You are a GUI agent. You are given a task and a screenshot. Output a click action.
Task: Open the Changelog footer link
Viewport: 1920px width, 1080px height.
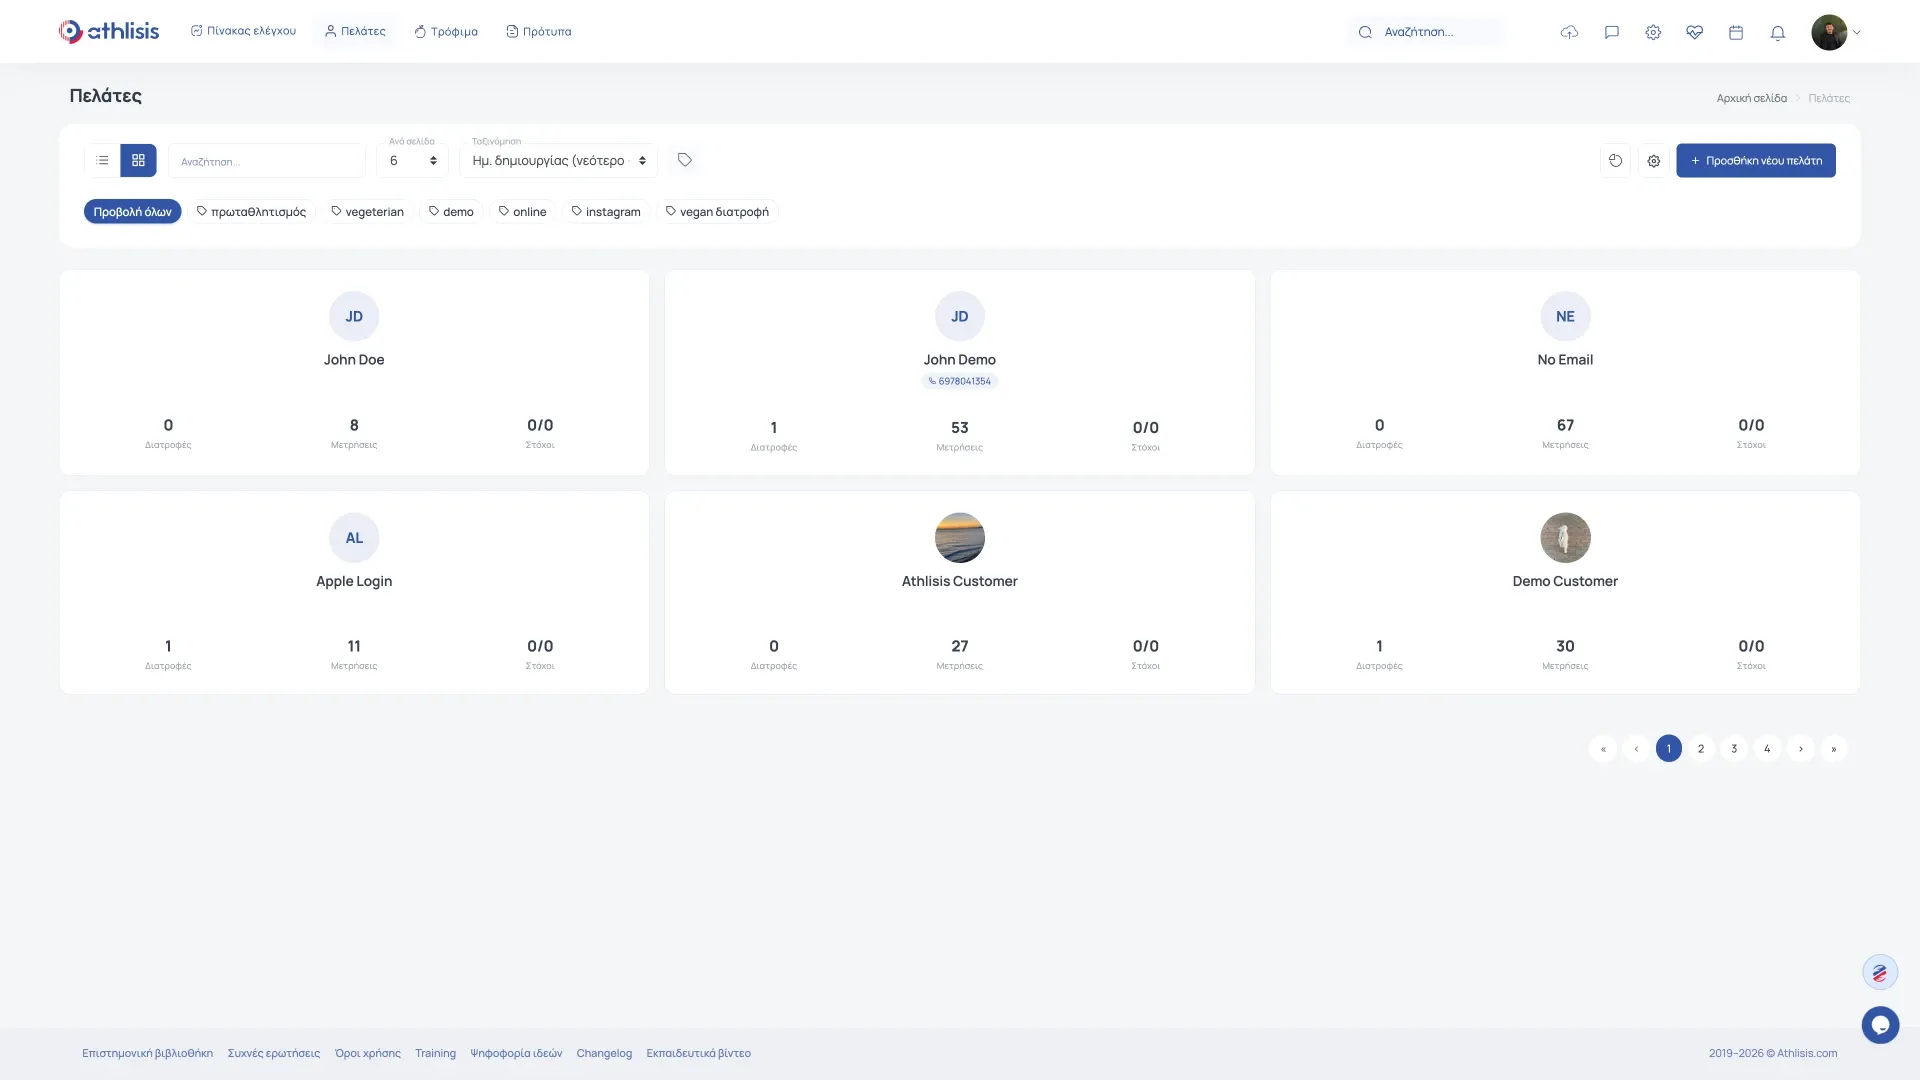(x=604, y=1053)
